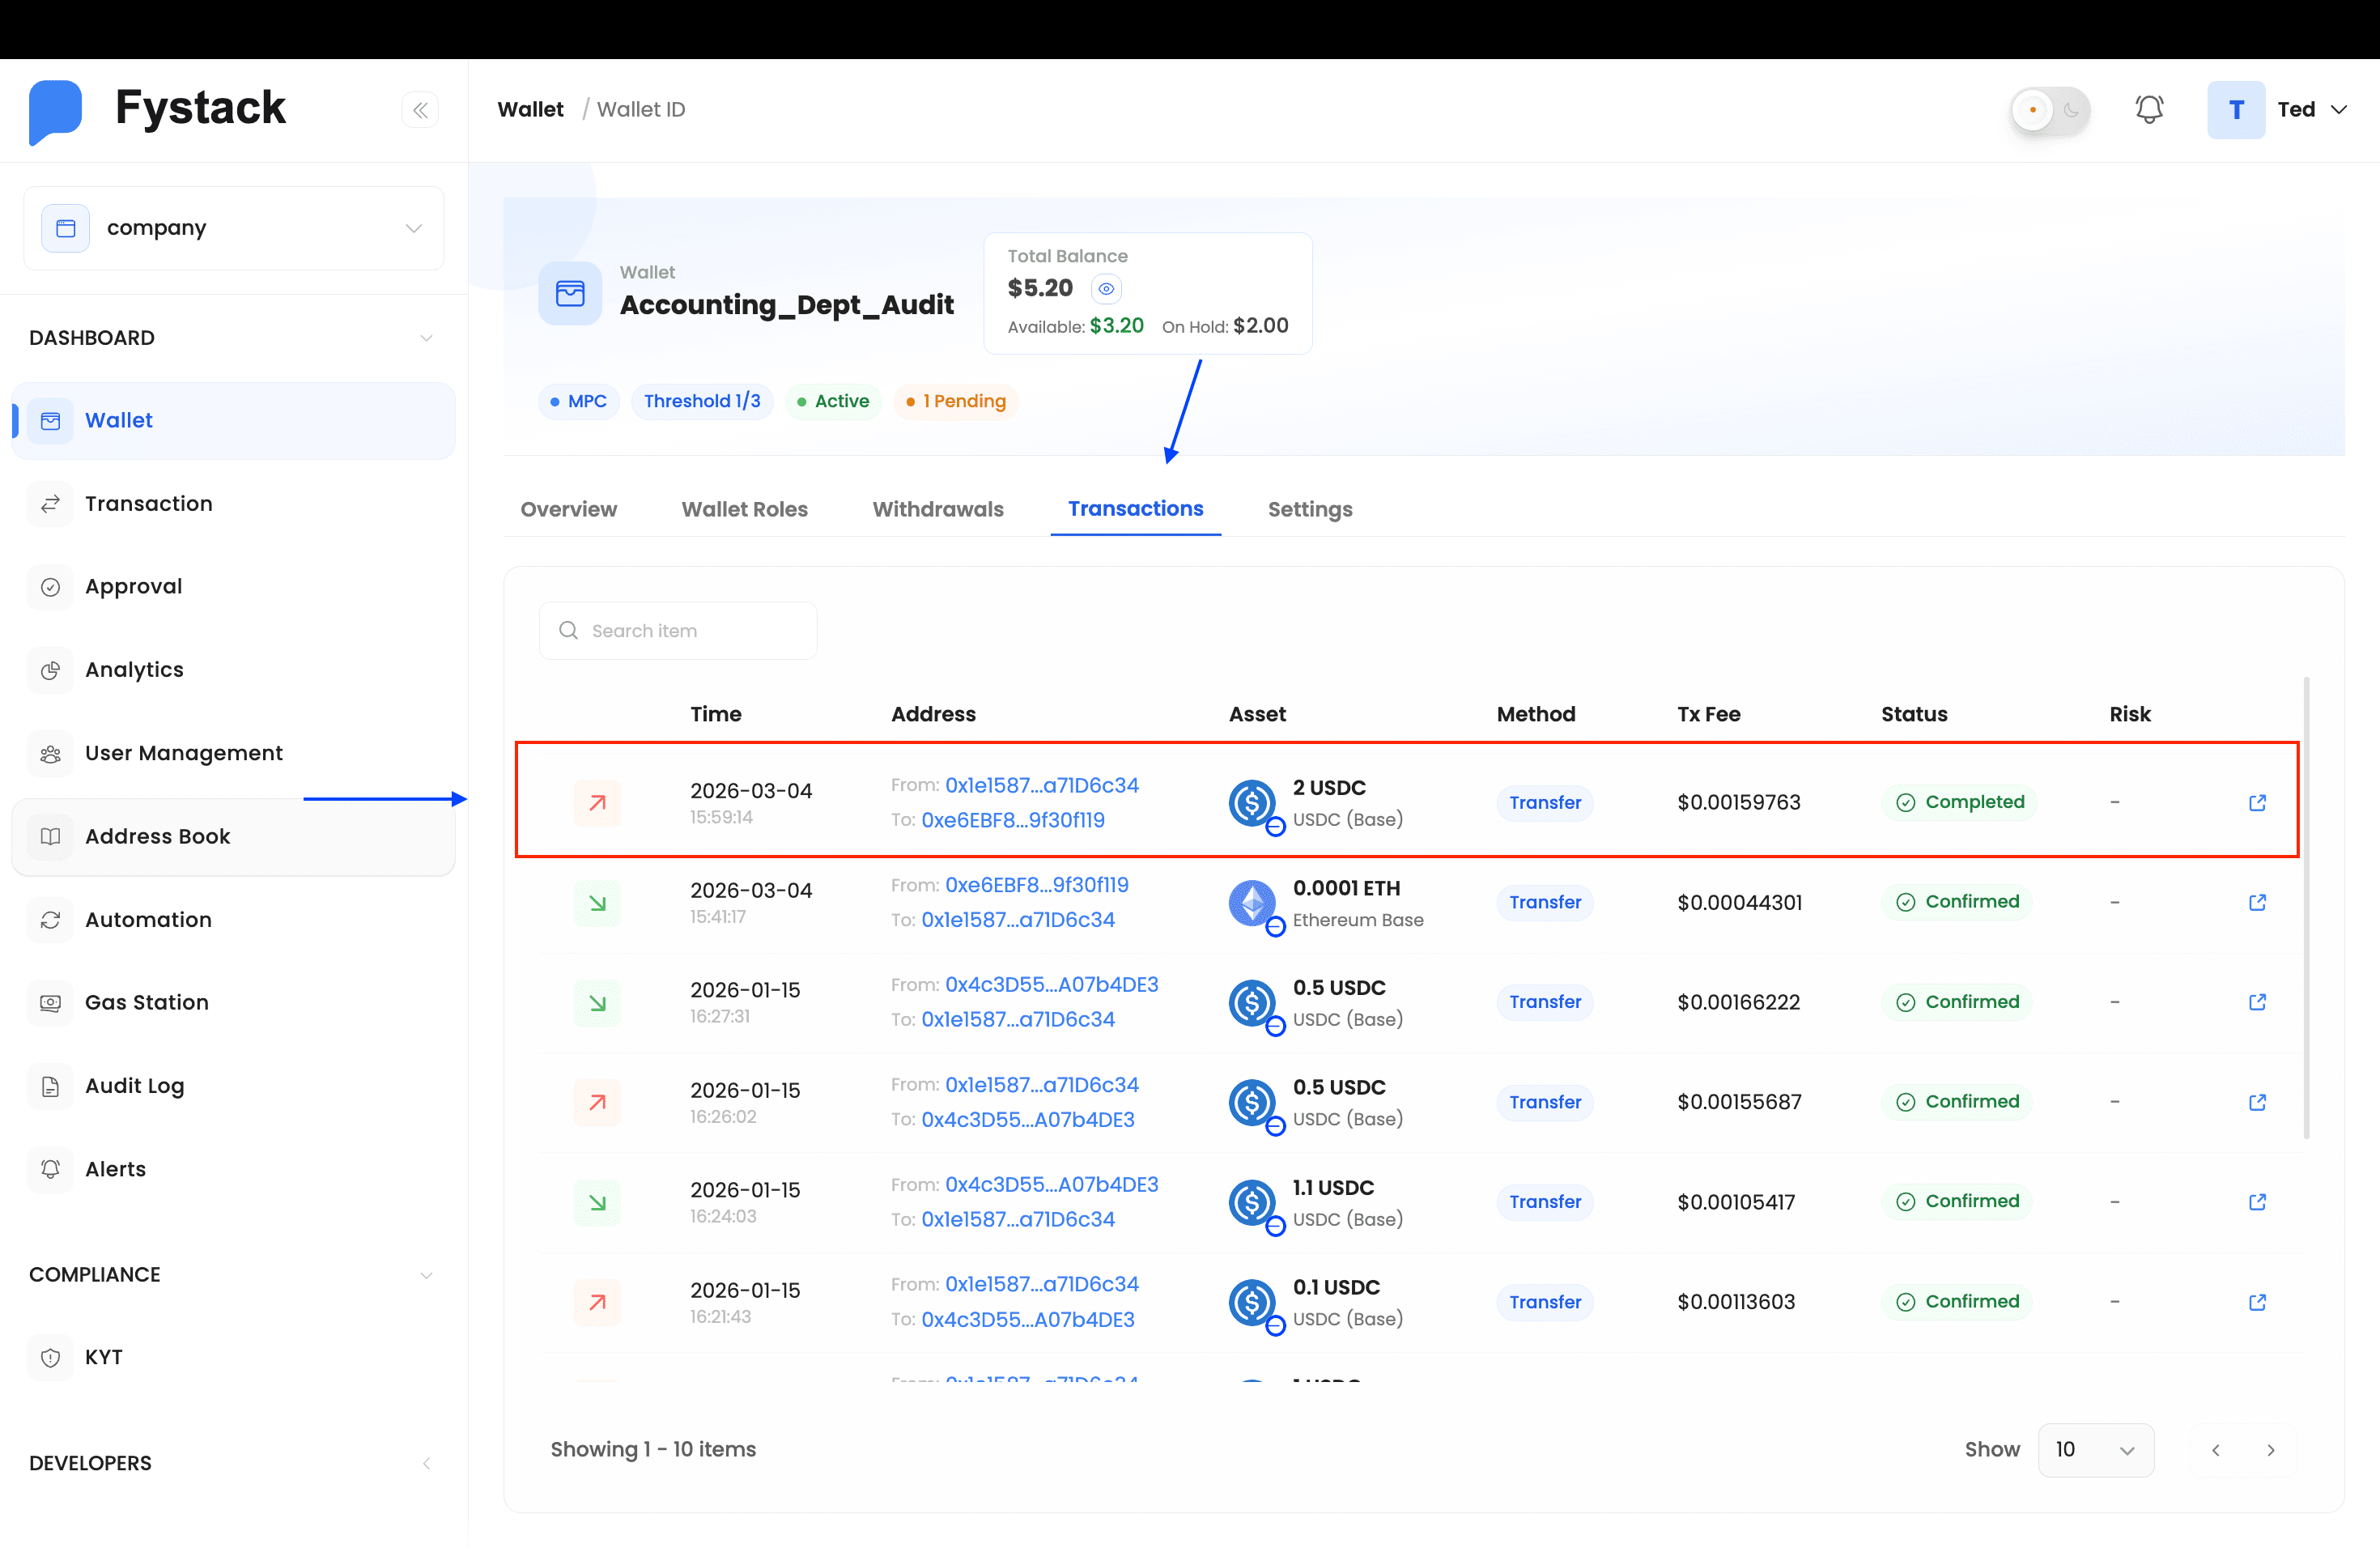Screen dimensions: 2380x1548
Task: Select the Analytics sidebar icon
Action: point(51,670)
